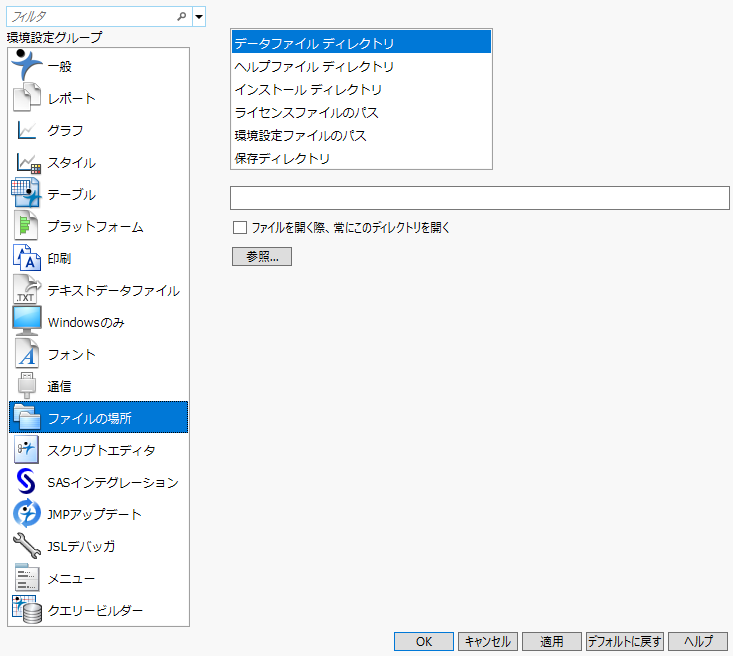Viewport: 733px width, 656px height.
Task: Select the JSLデバッガ wrench icon
Action: (26, 546)
